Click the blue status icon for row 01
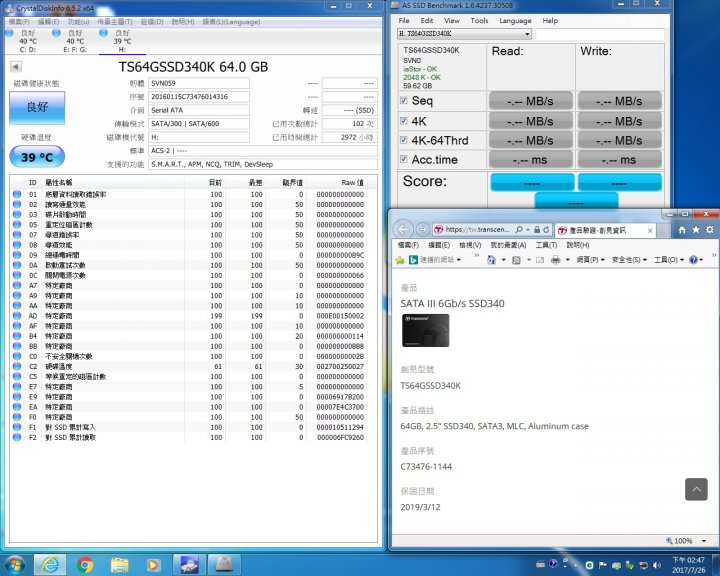This screenshot has height=576, width=720. tap(17, 194)
